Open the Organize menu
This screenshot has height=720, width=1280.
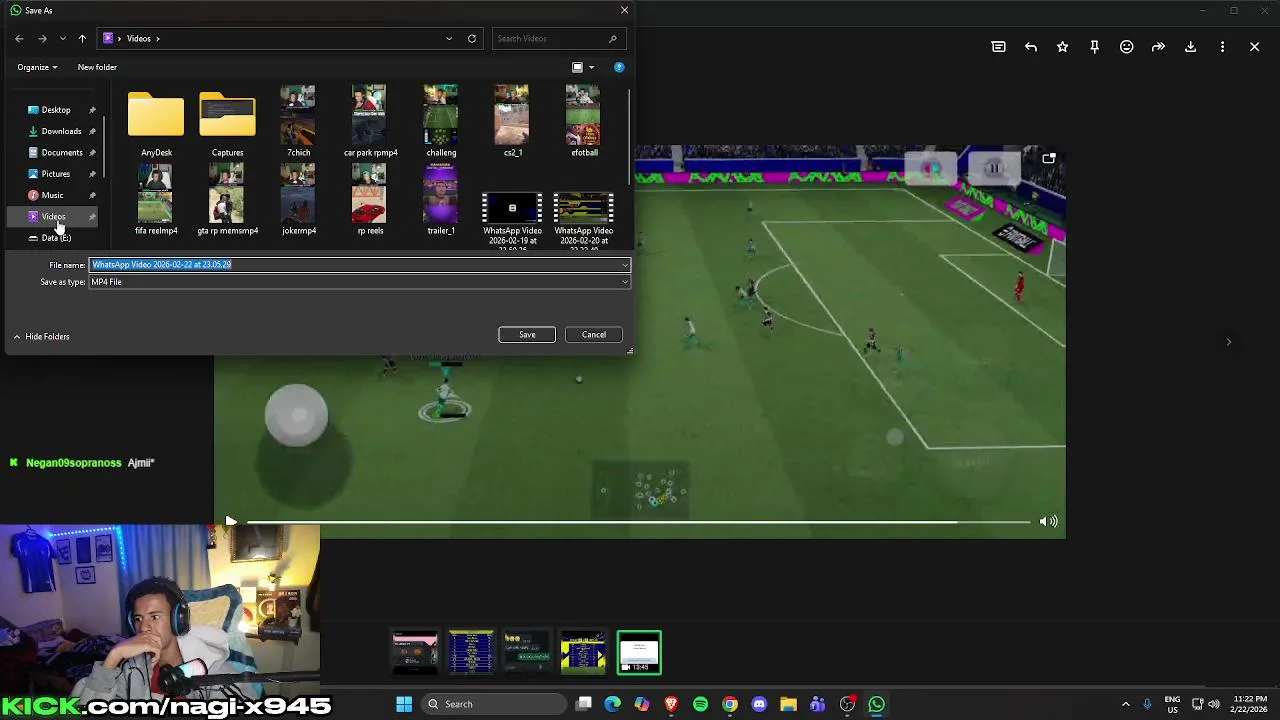(x=37, y=67)
